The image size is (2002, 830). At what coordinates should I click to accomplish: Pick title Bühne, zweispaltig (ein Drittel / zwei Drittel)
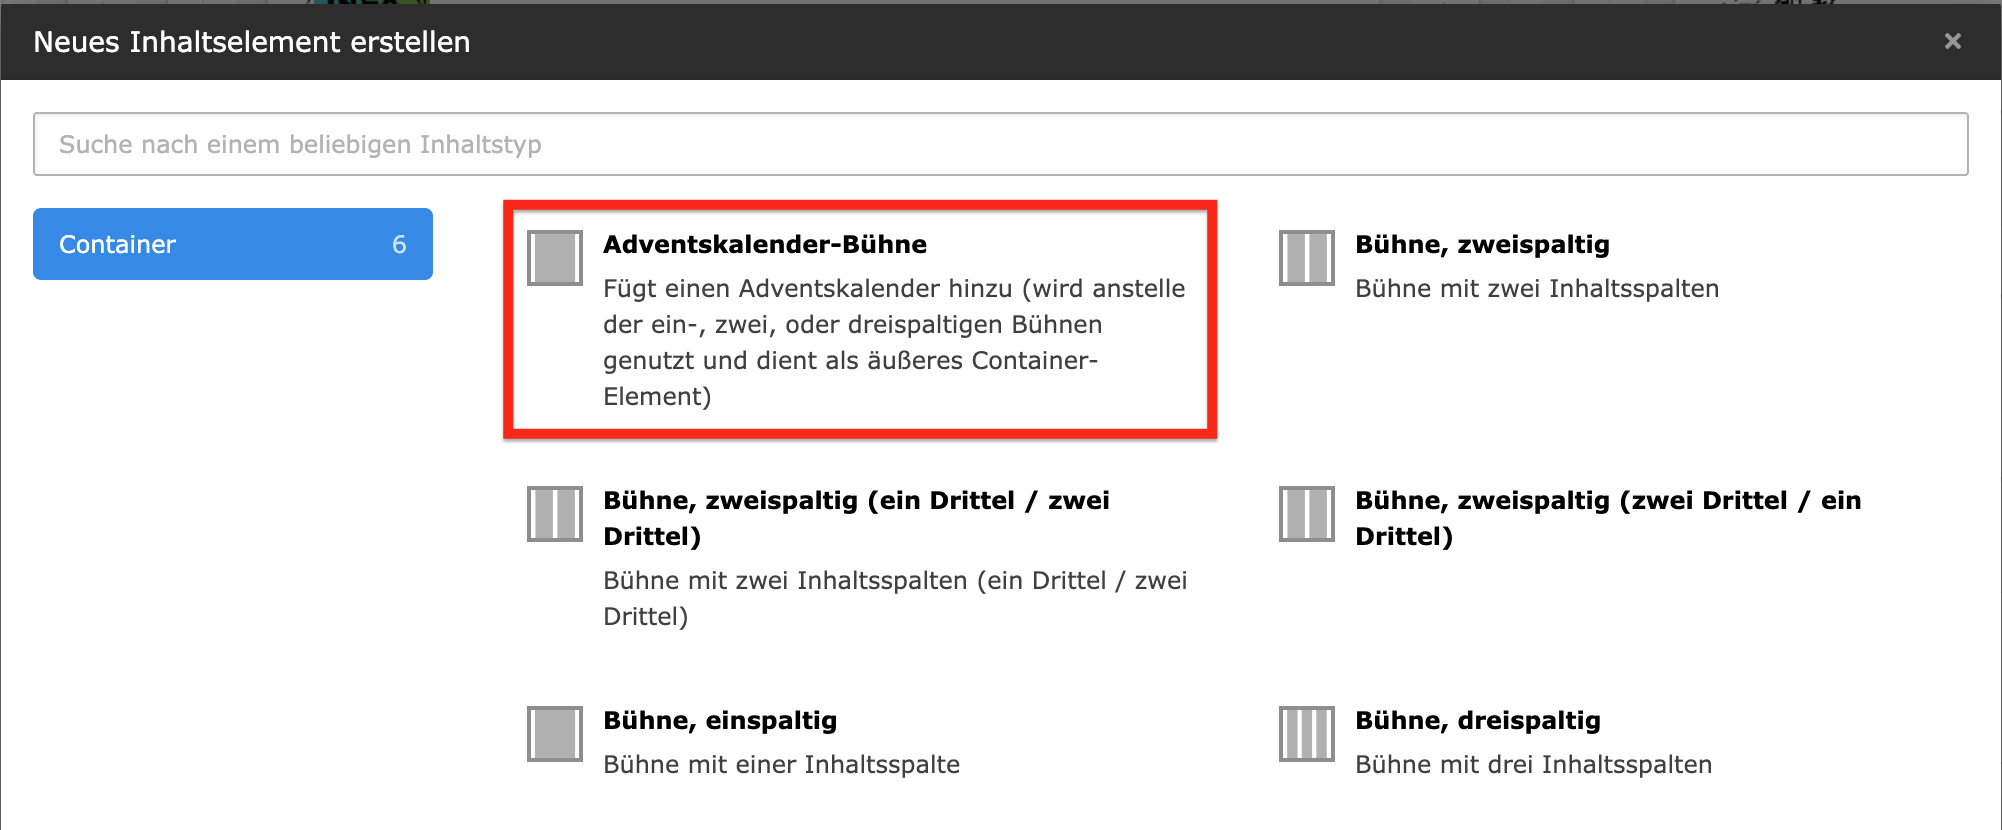coord(856,518)
